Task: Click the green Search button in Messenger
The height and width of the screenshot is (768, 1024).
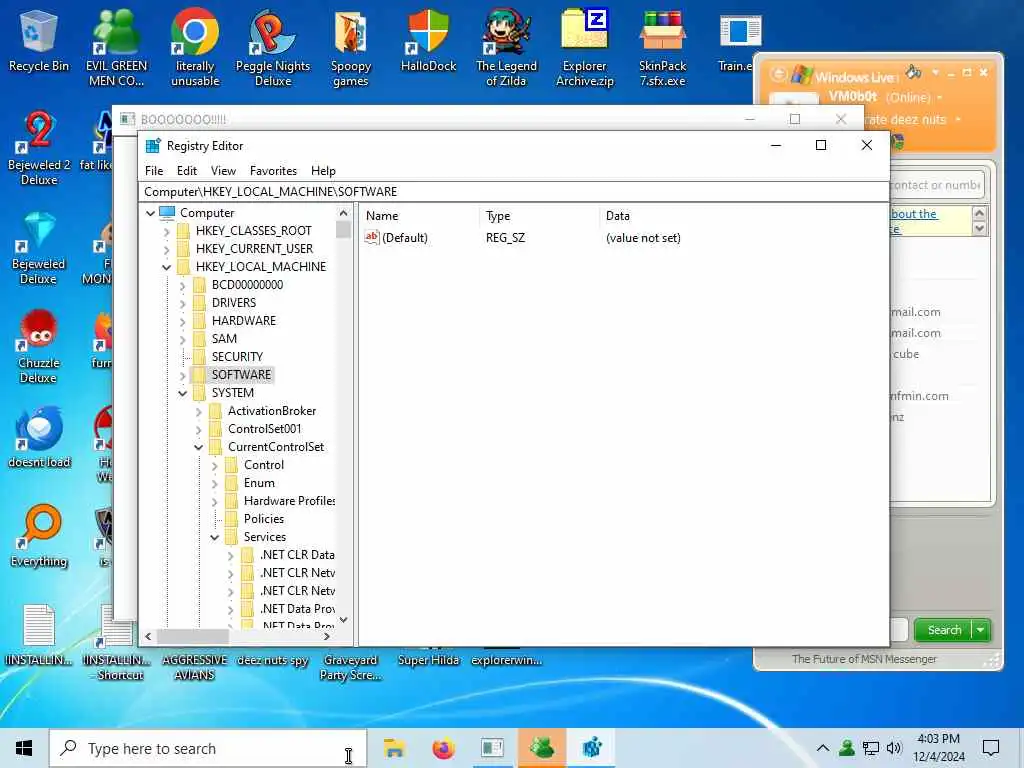Action: point(944,630)
